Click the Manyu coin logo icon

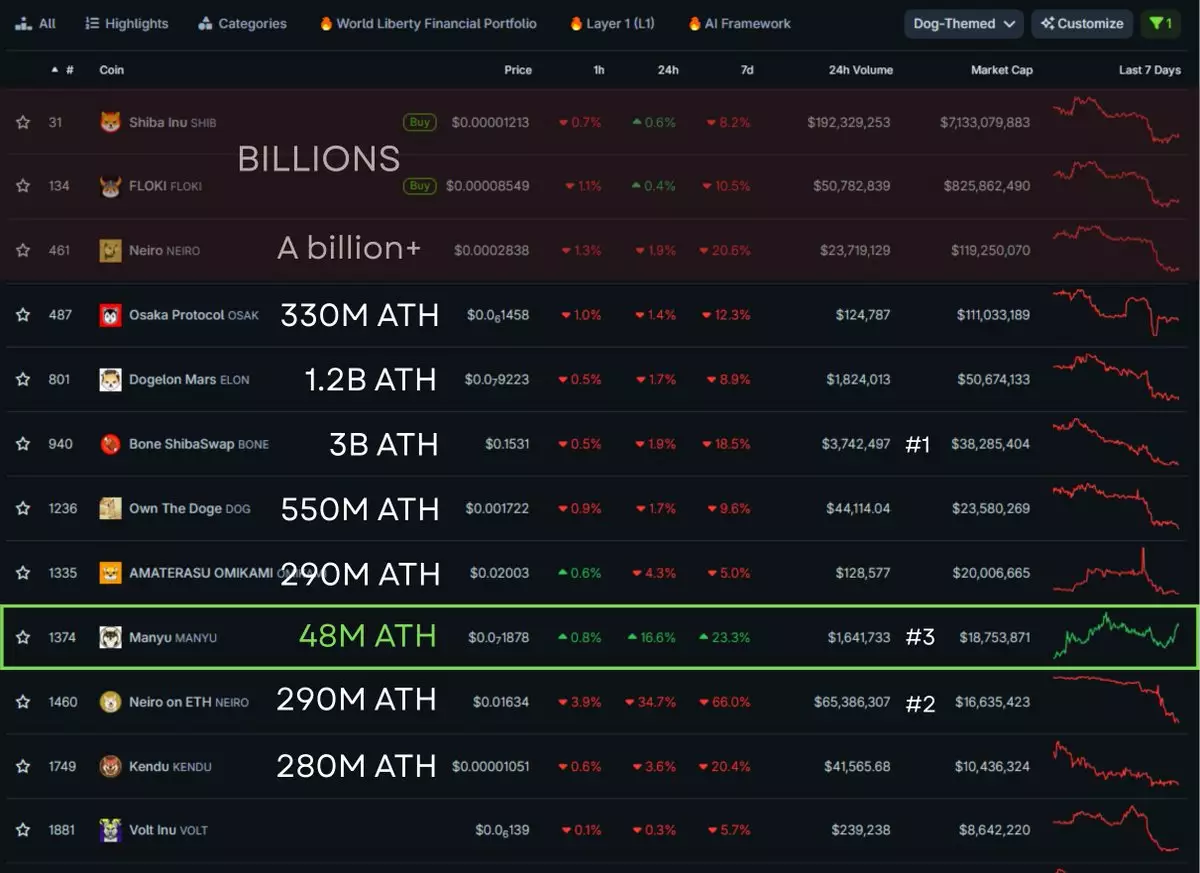[x=110, y=637]
